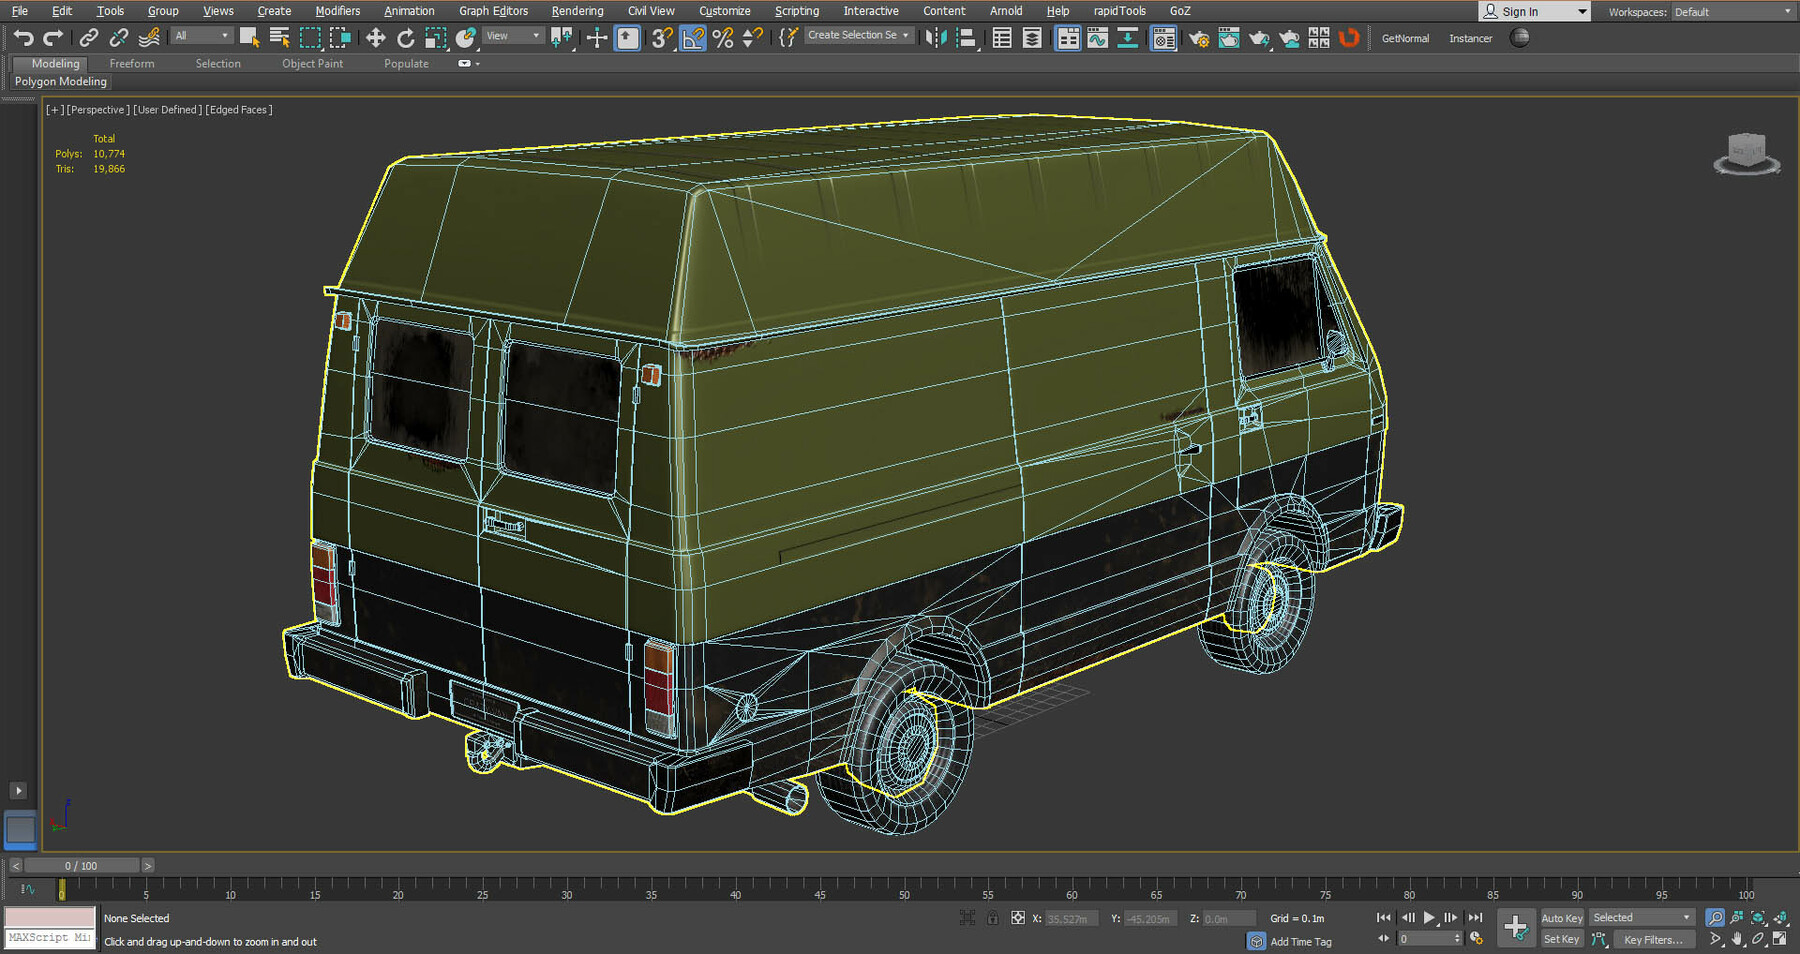
Task: Click the GetNormal button
Action: (x=1405, y=38)
